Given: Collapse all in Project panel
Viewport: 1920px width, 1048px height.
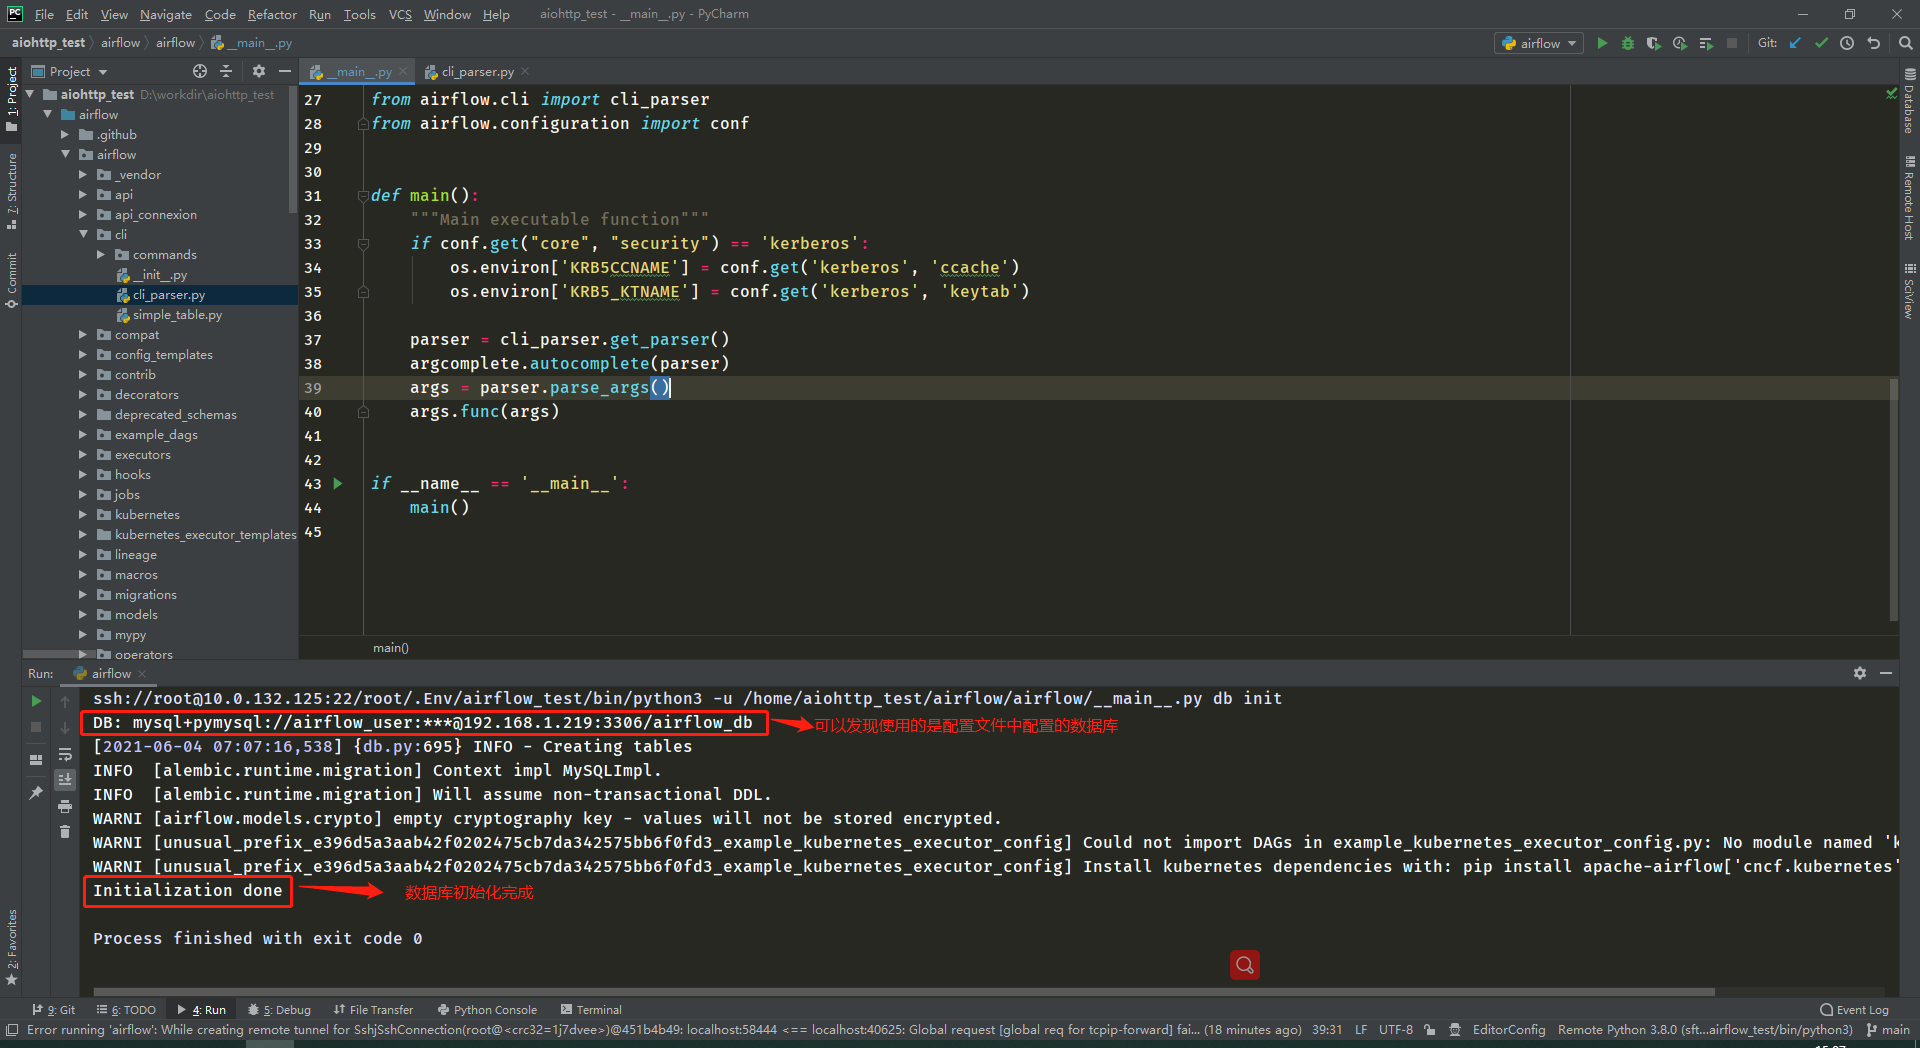Looking at the screenshot, I should coord(226,71).
